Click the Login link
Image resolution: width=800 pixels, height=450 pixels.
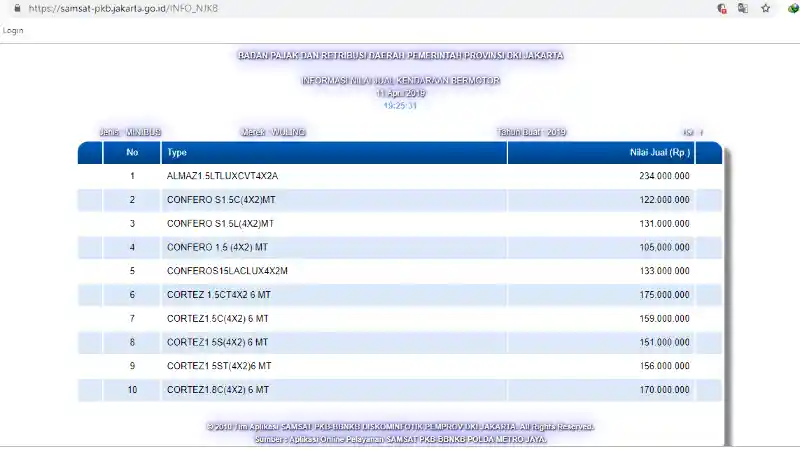(13, 30)
